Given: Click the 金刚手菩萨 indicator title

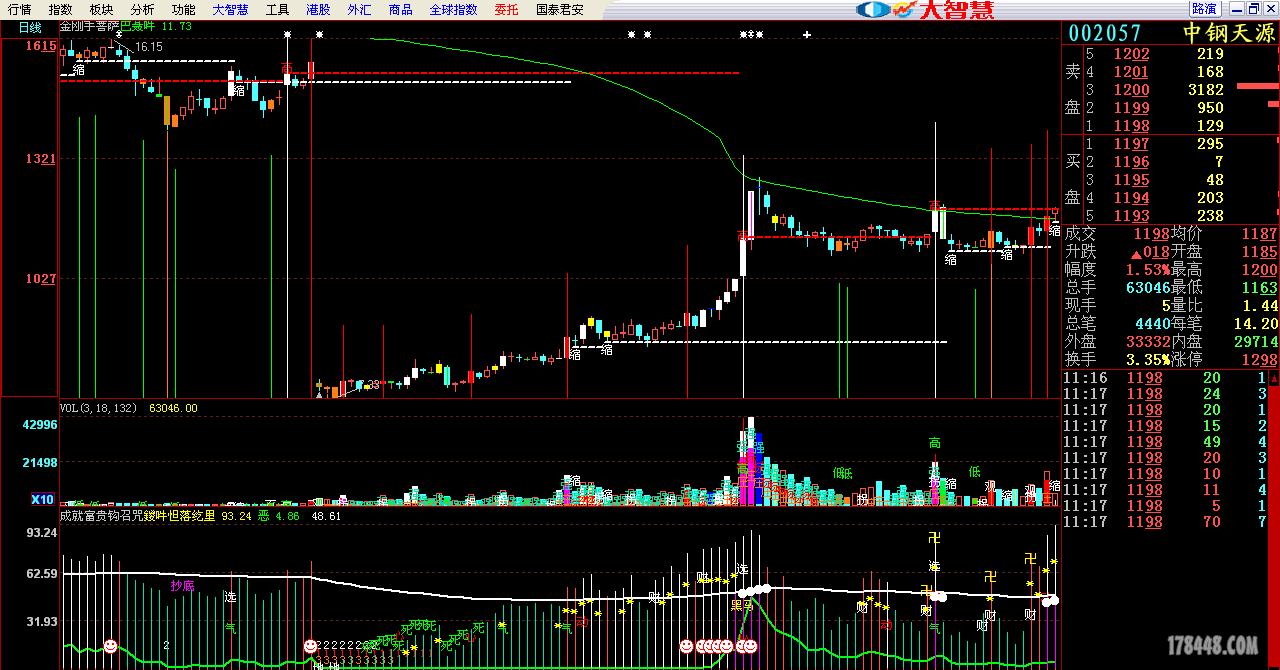Looking at the screenshot, I should [90, 27].
